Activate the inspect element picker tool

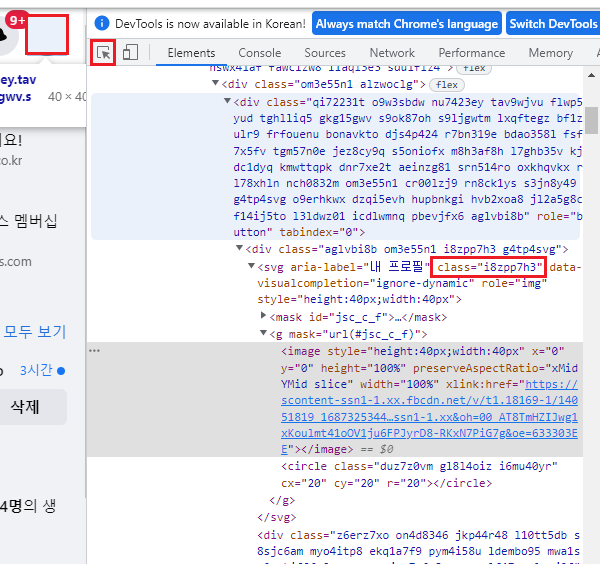pyautogui.click(x=103, y=53)
